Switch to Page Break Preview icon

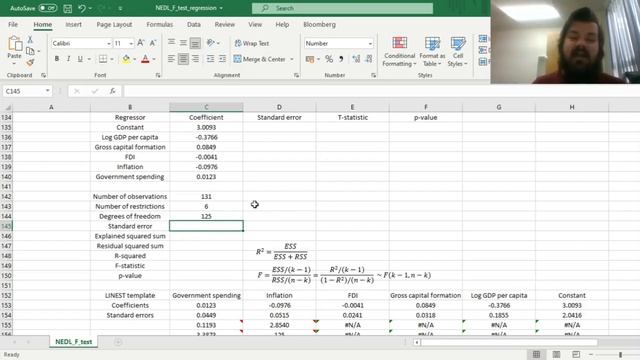576,354
